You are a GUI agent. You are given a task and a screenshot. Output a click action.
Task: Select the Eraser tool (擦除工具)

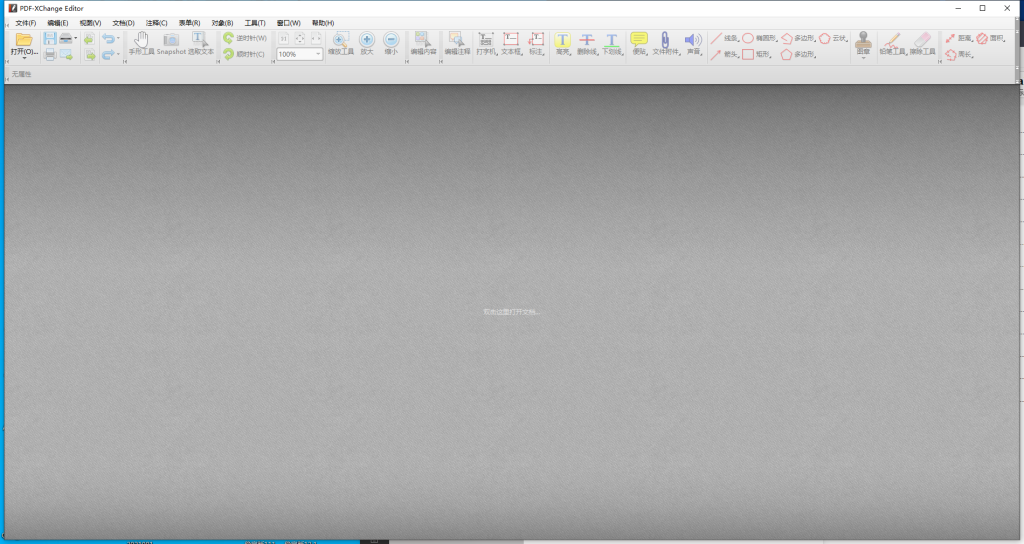pos(922,44)
